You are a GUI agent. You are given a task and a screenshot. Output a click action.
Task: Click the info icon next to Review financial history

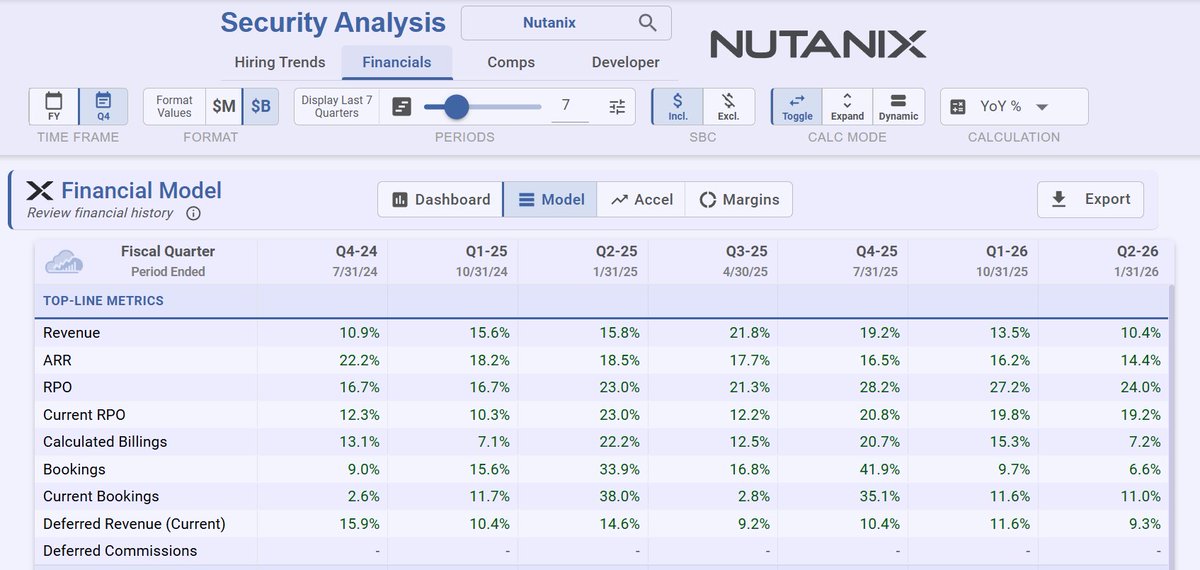(x=194, y=213)
